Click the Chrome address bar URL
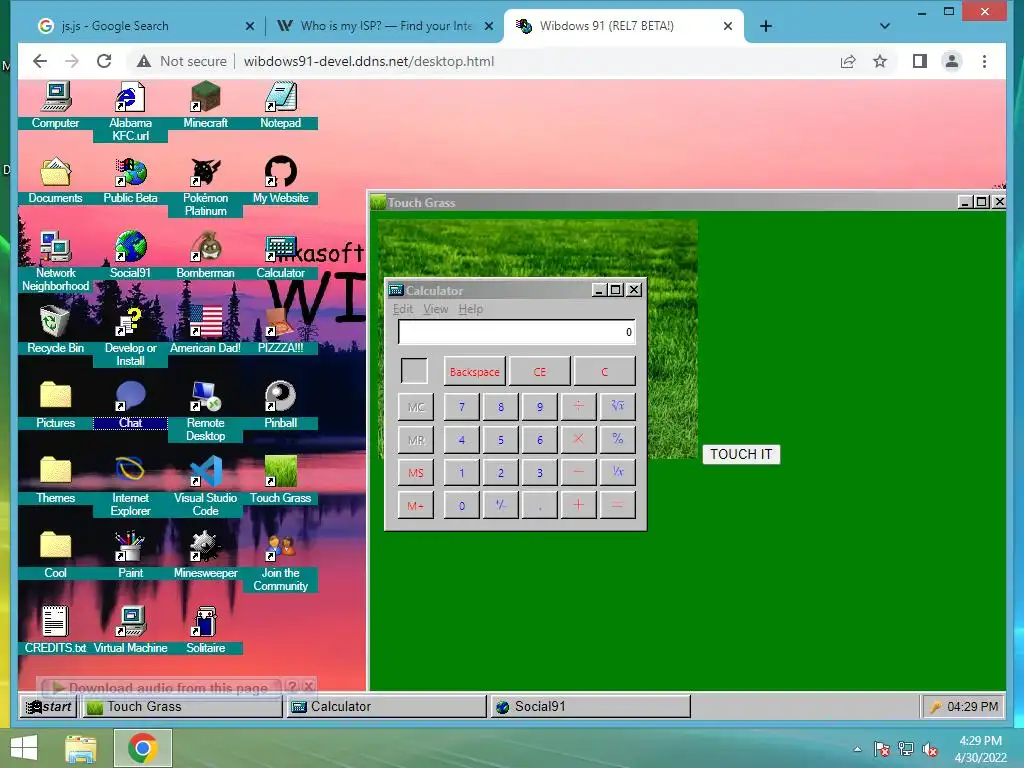This screenshot has height=768, width=1024. click(369, 61)
